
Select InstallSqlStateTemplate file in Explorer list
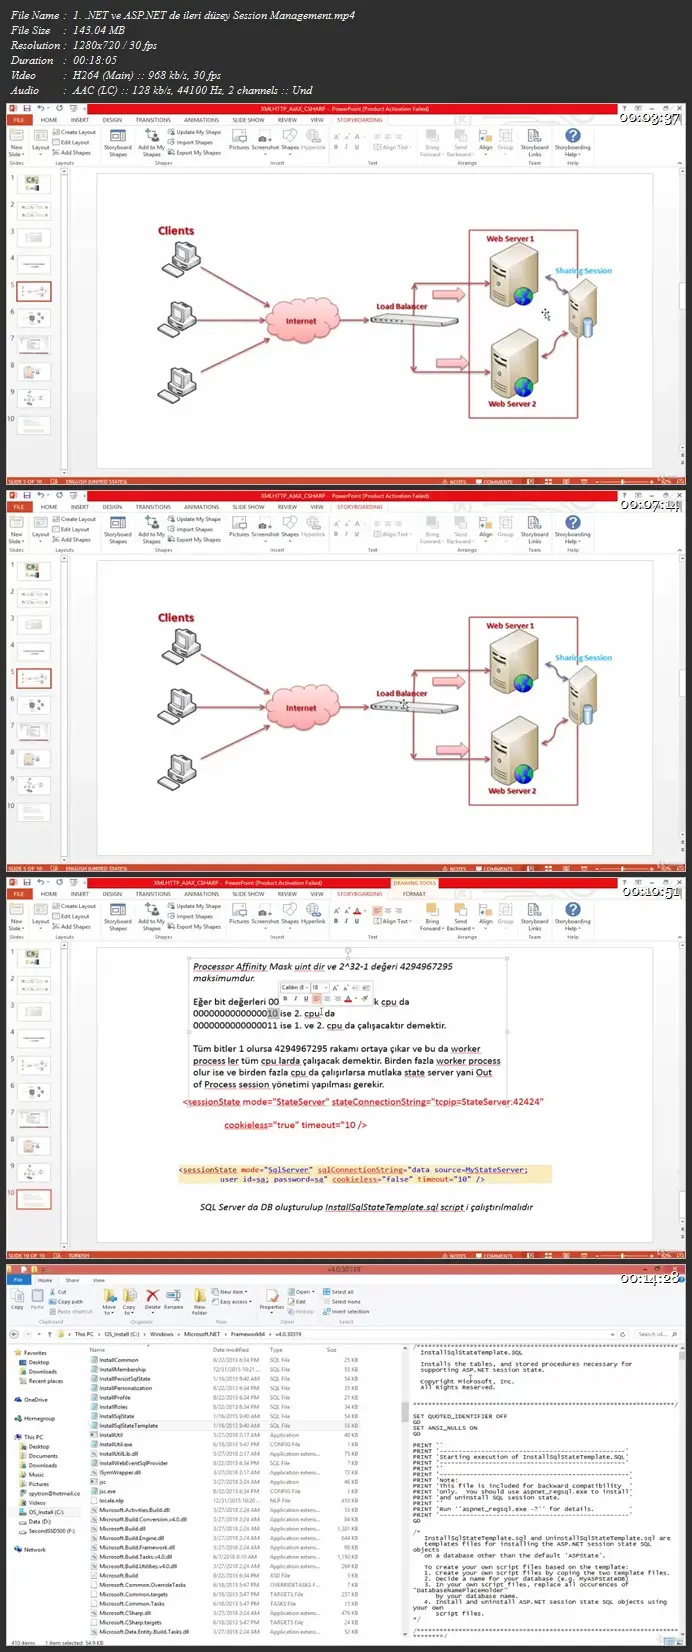point(128,1426)
